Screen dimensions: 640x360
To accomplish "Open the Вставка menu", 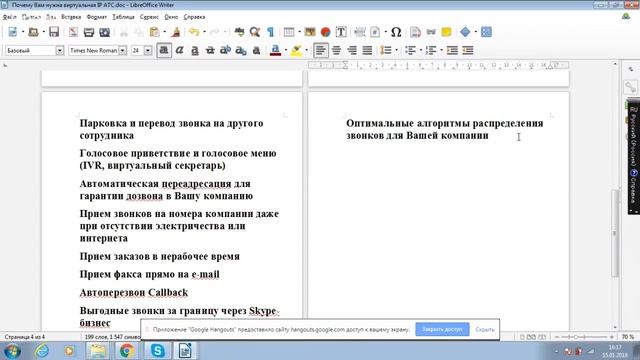I will [x=71, y=17].
